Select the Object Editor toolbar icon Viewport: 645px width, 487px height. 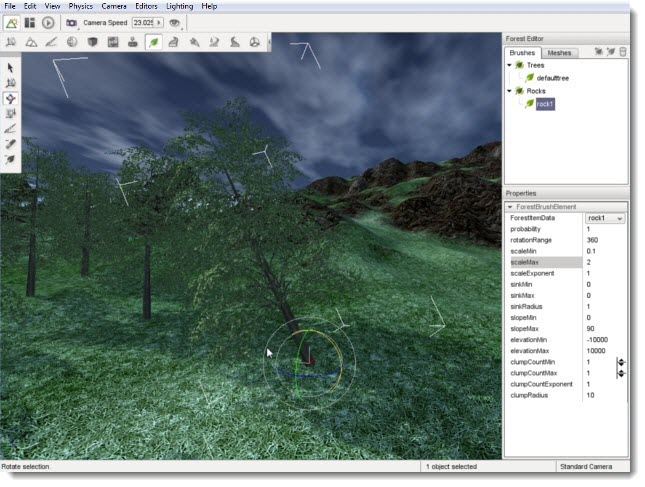11,42
